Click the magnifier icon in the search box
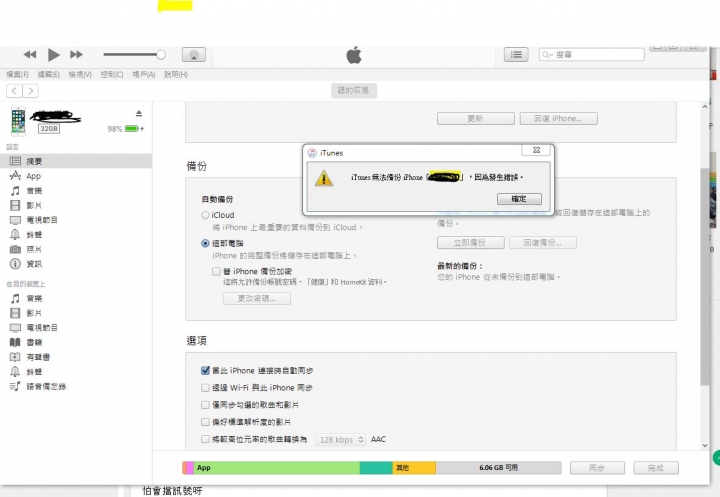The height and width of the screenshot is (497, 720). [546, 55]
